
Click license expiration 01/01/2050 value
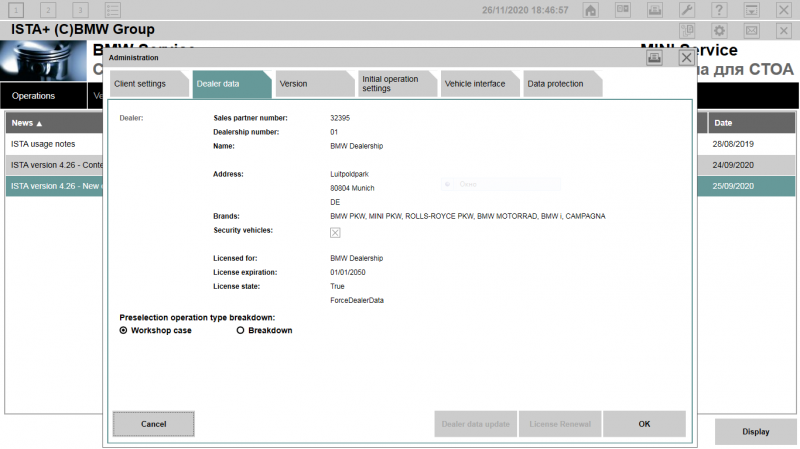coord(348,272)
